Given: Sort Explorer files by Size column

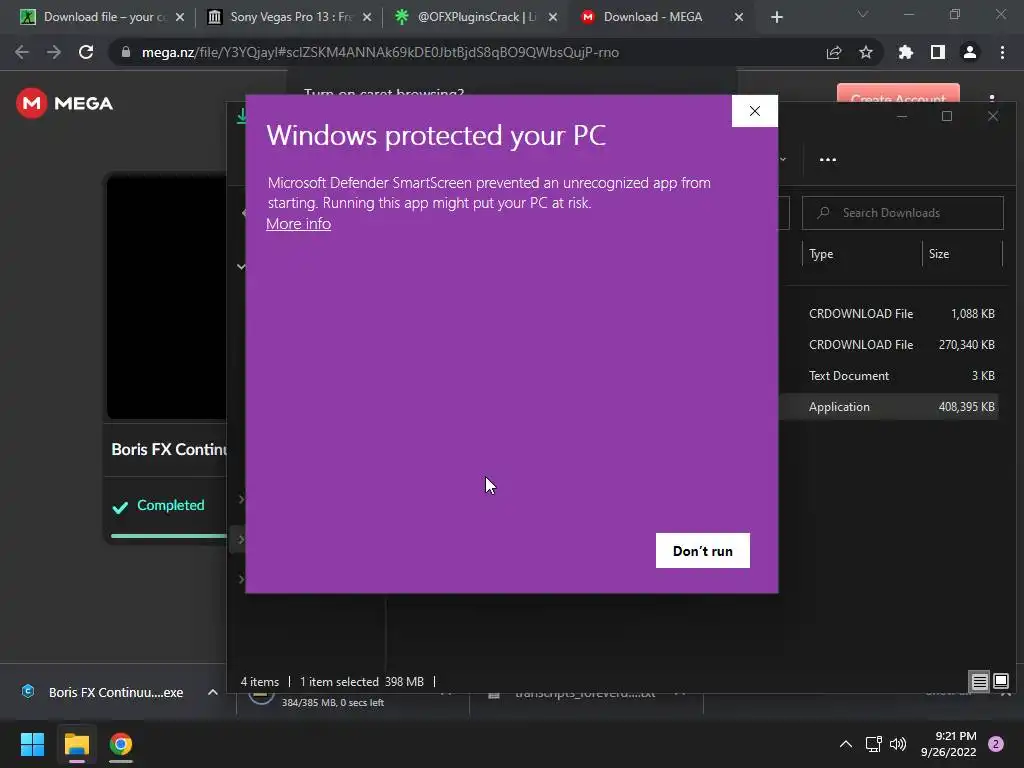Looking at the screenshot, I should [963, 254].
